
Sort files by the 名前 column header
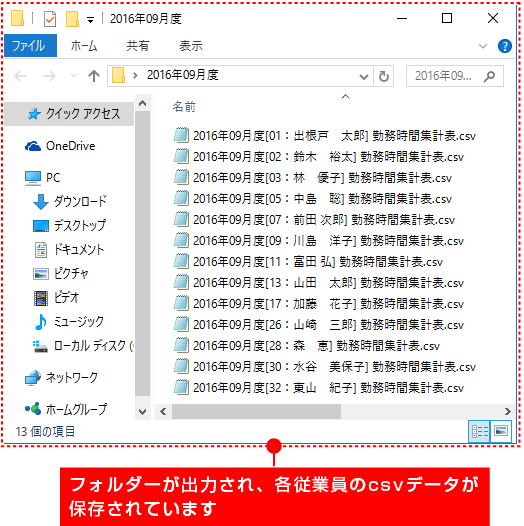coord(184,107)
